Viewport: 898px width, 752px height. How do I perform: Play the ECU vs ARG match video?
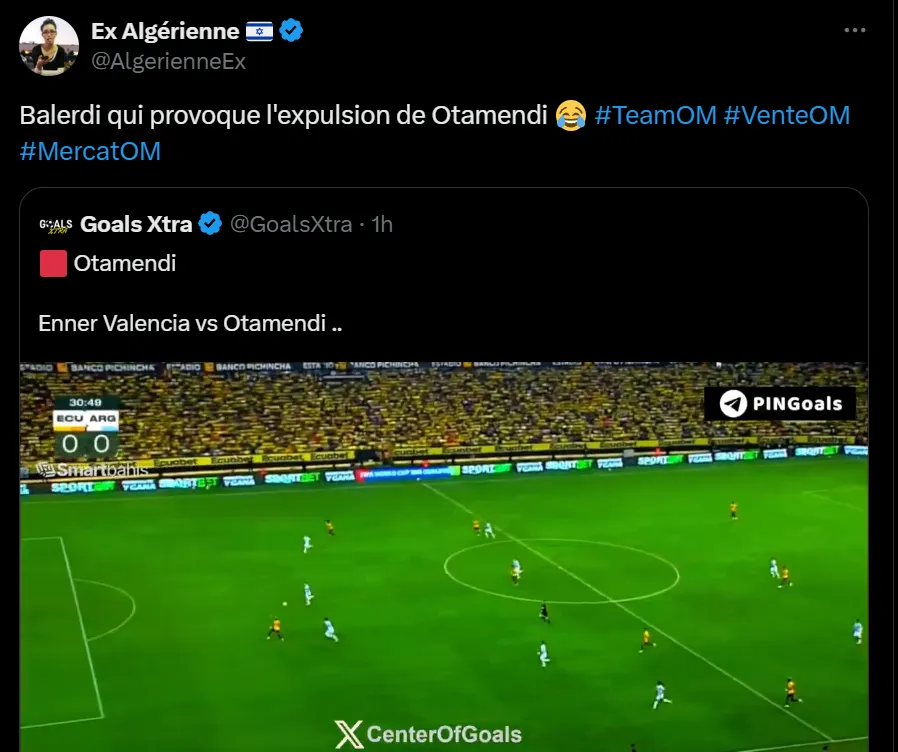click(444, 557)
